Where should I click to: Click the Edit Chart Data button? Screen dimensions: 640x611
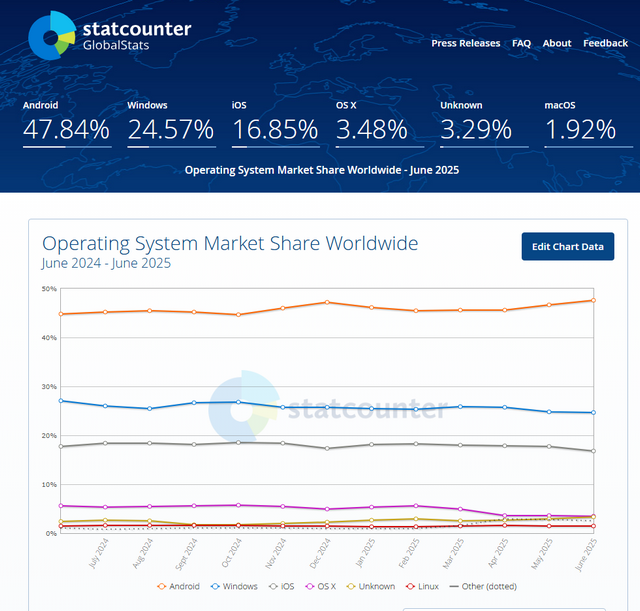point(568,247)
